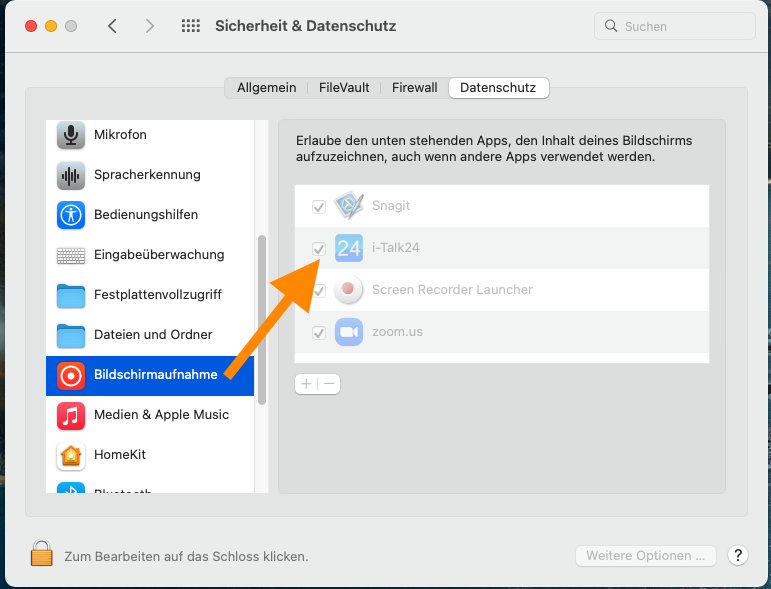Click the Bildschirmaufnahme record icon

[71, 376]
